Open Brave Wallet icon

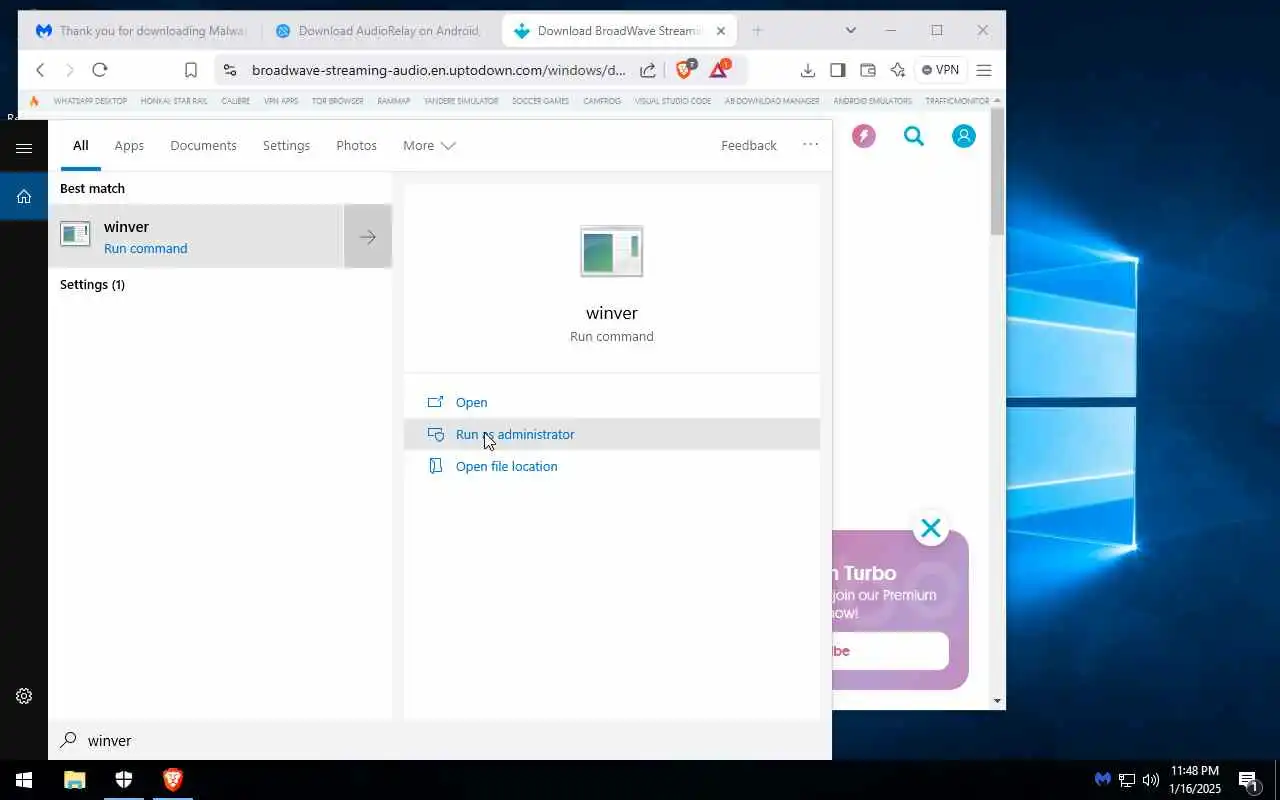point(868,70)
